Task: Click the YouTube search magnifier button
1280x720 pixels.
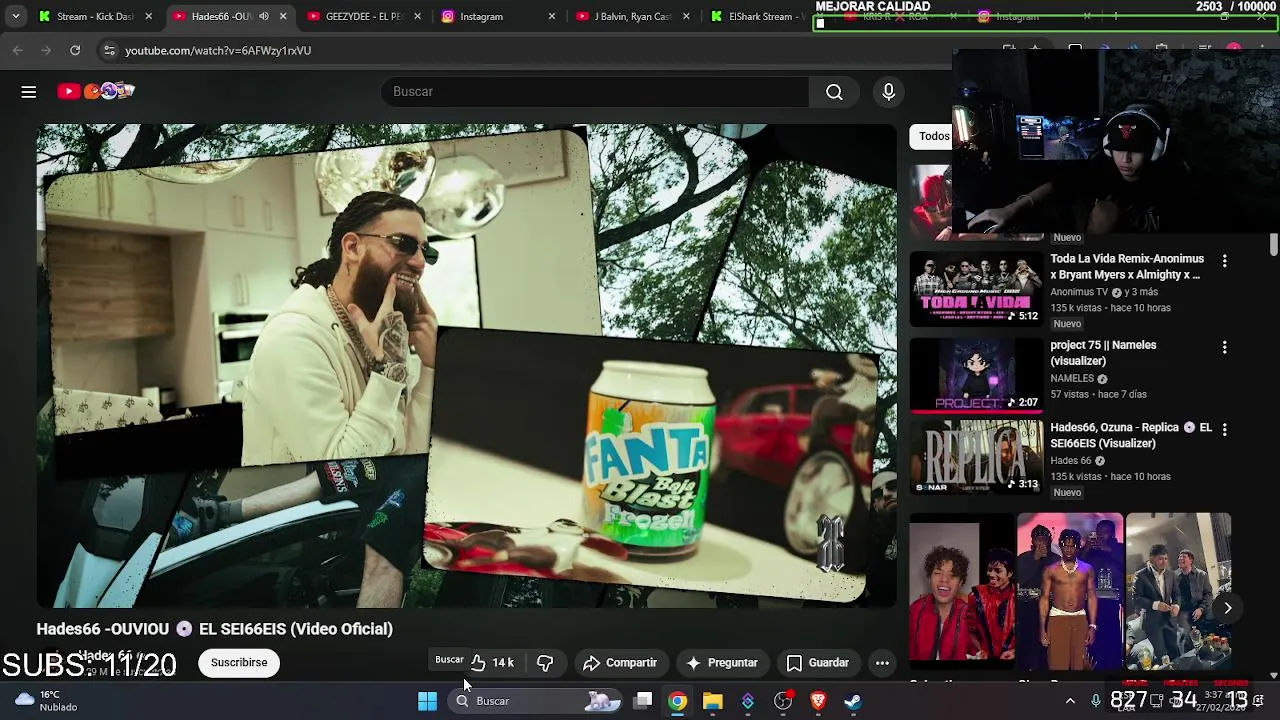Action: point(834,92)
